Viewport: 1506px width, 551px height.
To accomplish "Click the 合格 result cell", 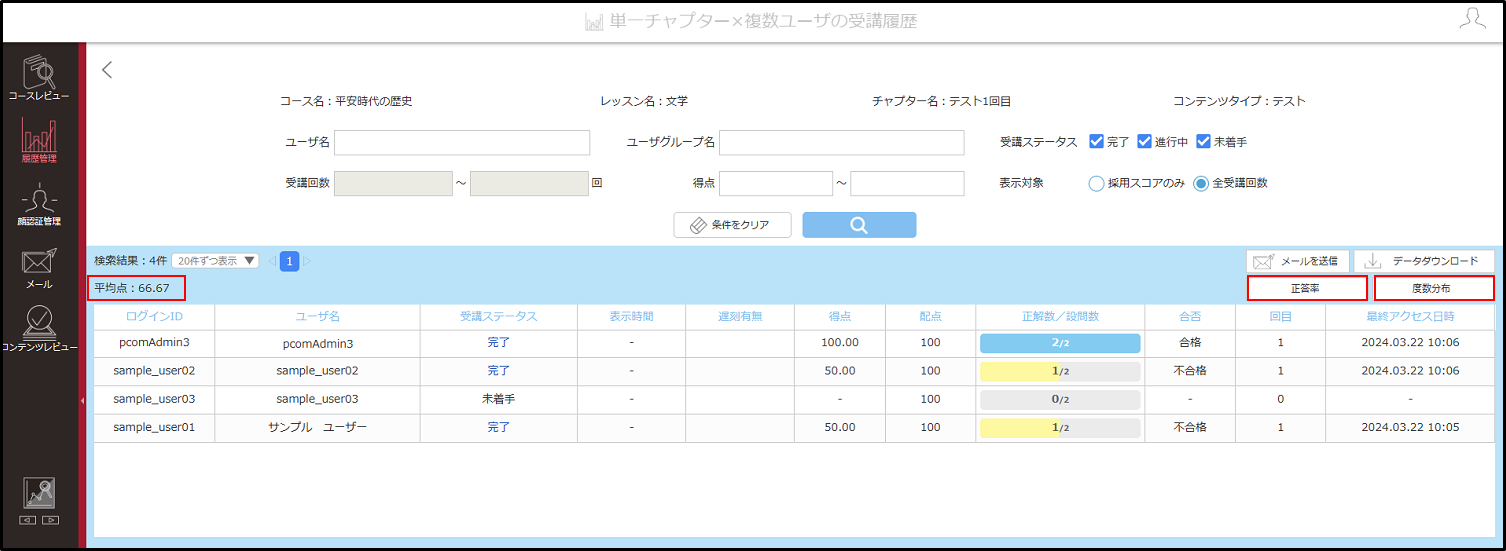I will (1190, 343).
